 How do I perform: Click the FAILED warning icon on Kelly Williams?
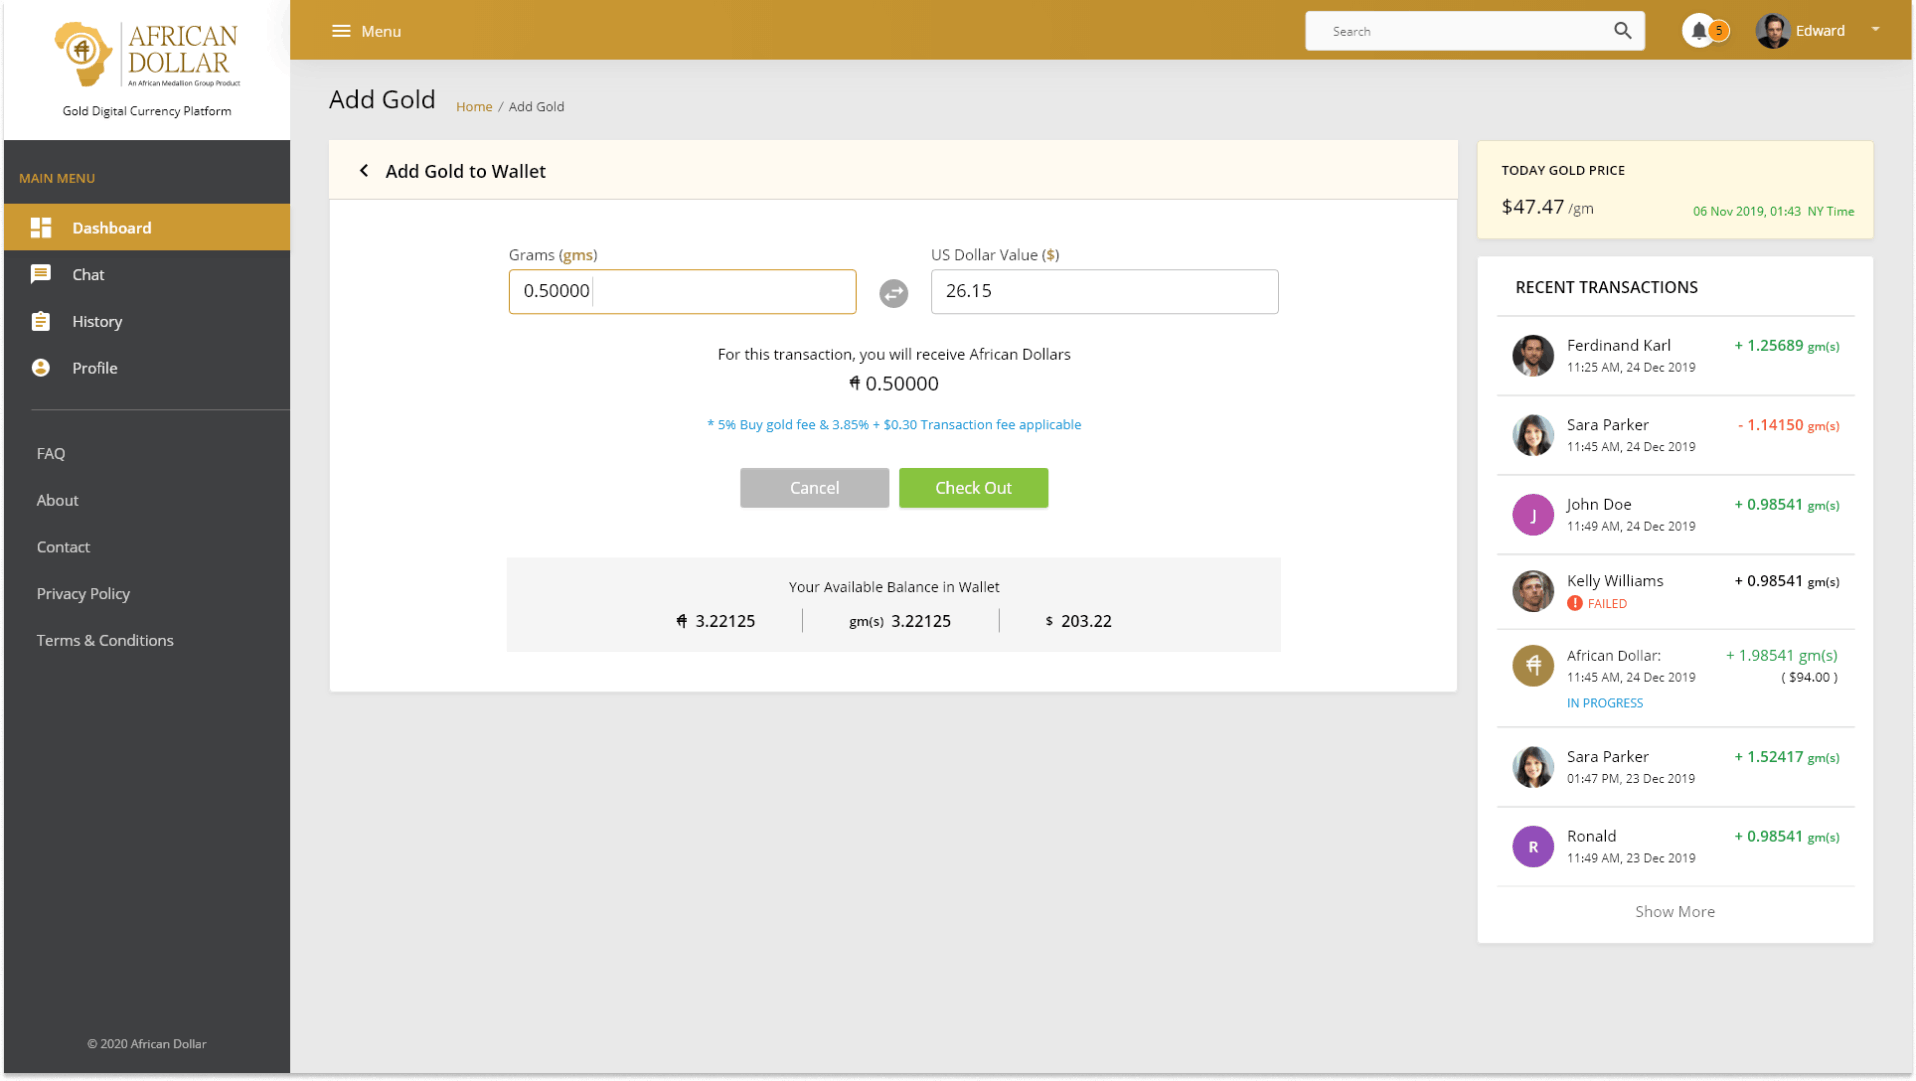click(x=1574, y=603)
